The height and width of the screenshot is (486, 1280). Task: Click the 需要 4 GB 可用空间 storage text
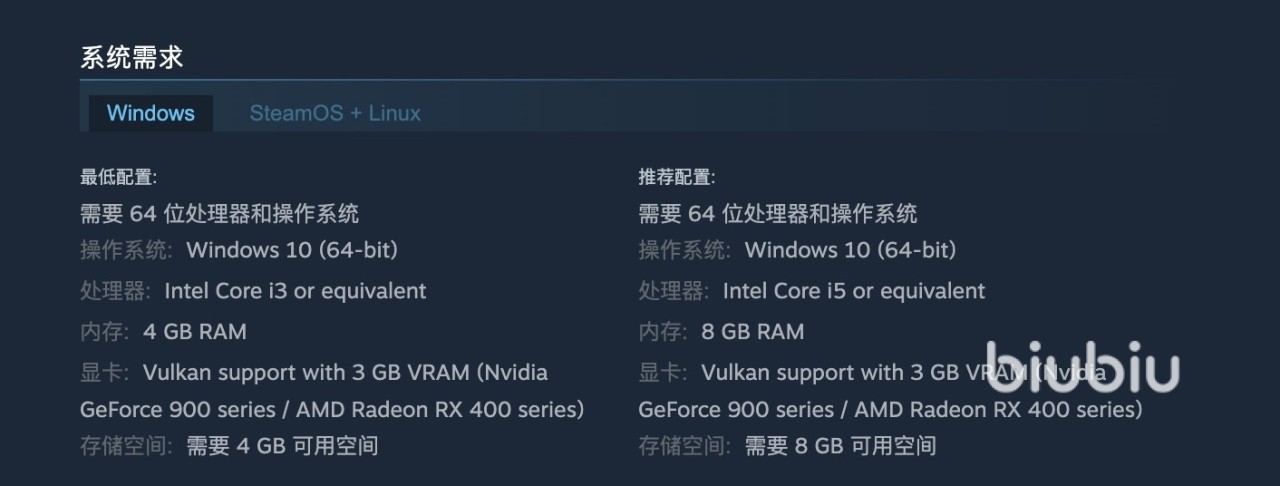[282, 446]
